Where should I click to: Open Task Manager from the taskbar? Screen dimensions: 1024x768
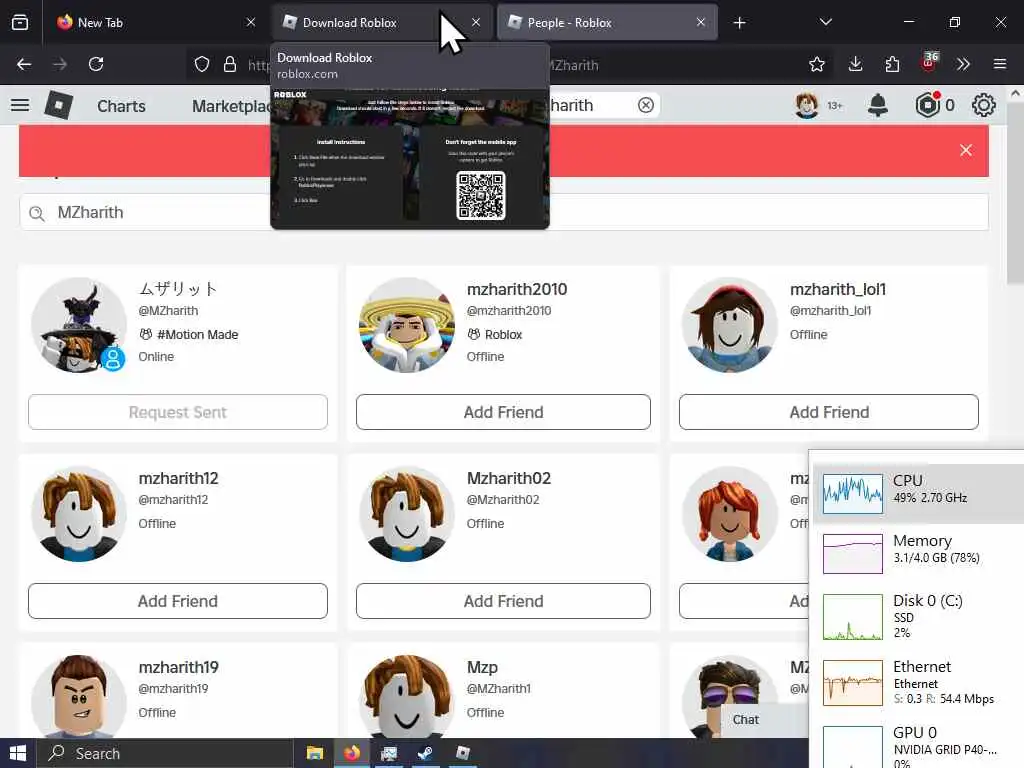tap(389, 753)
